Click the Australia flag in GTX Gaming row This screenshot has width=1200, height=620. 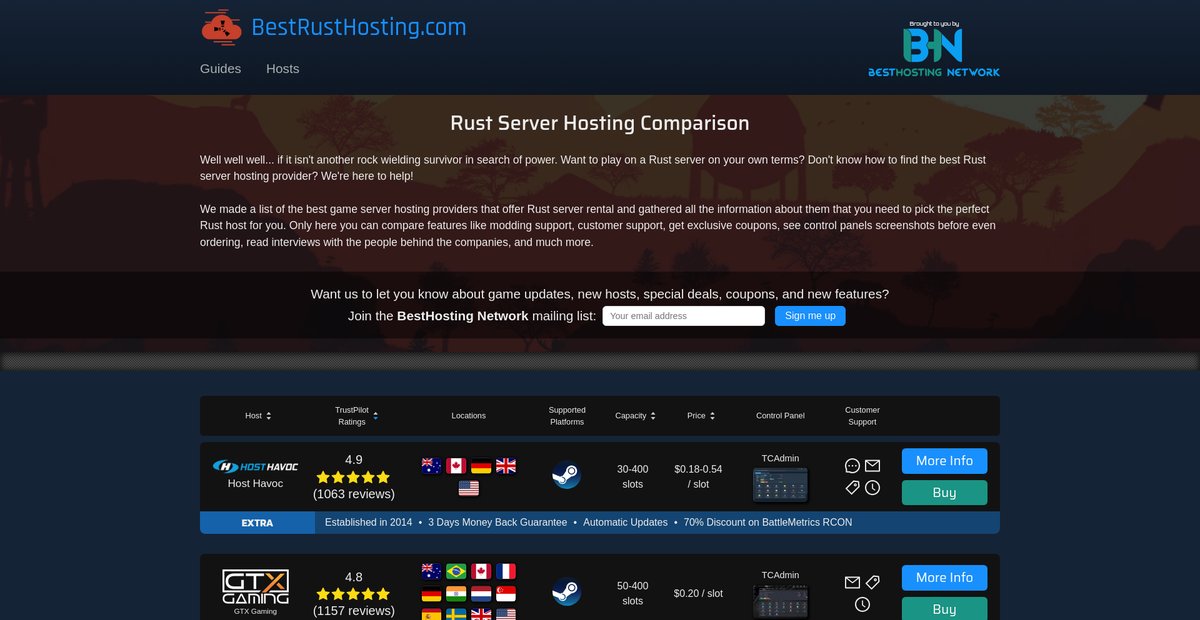(432, 572)
